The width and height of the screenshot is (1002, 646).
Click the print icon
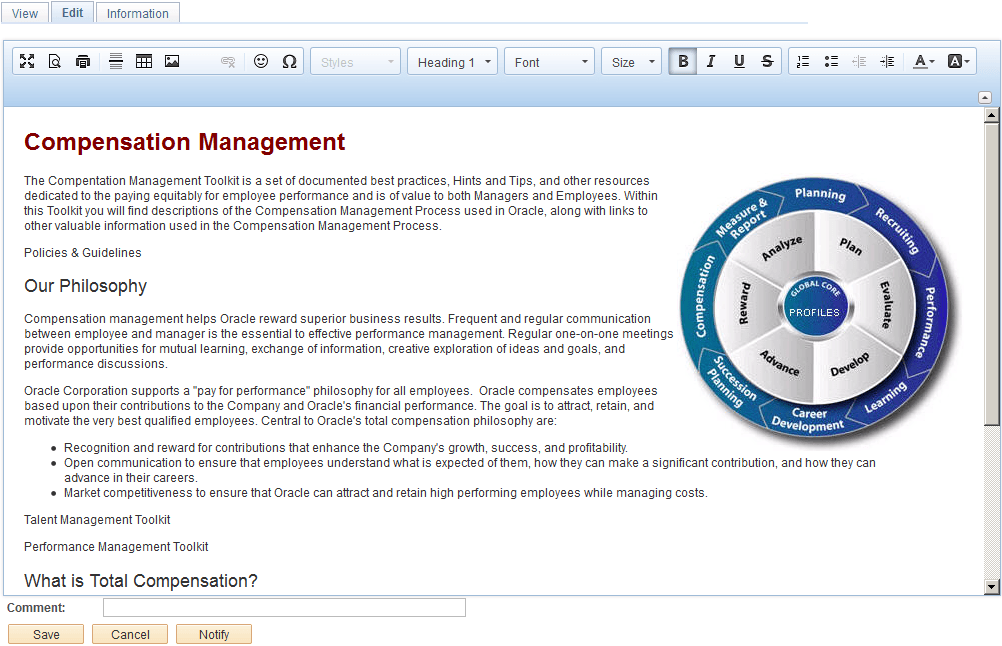(83, 61)
